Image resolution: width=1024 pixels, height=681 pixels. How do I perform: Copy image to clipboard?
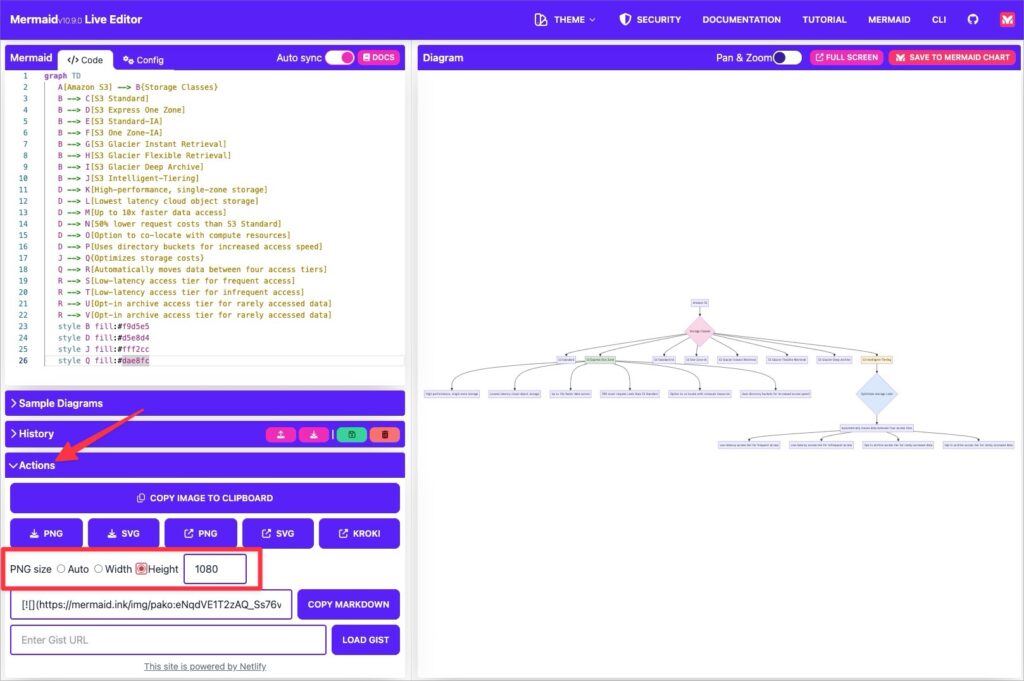(205, 498)
